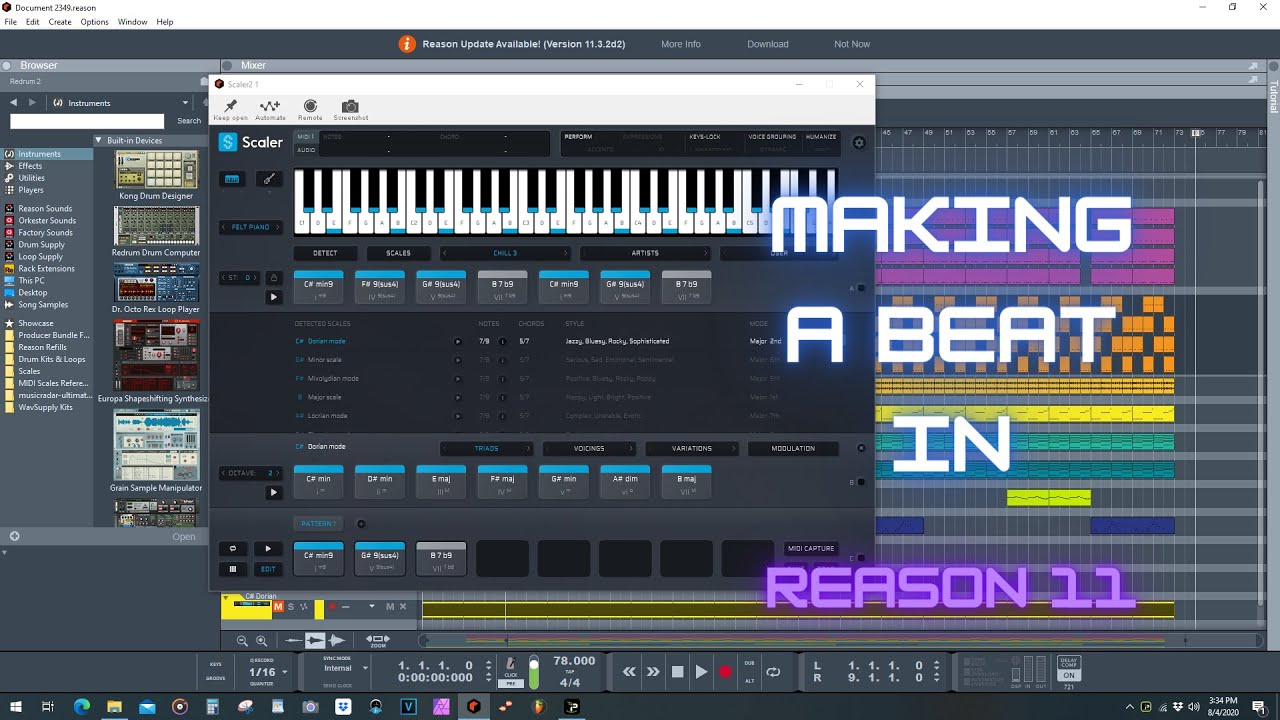Open Scaler settings gear icon

tap(859, 143)
